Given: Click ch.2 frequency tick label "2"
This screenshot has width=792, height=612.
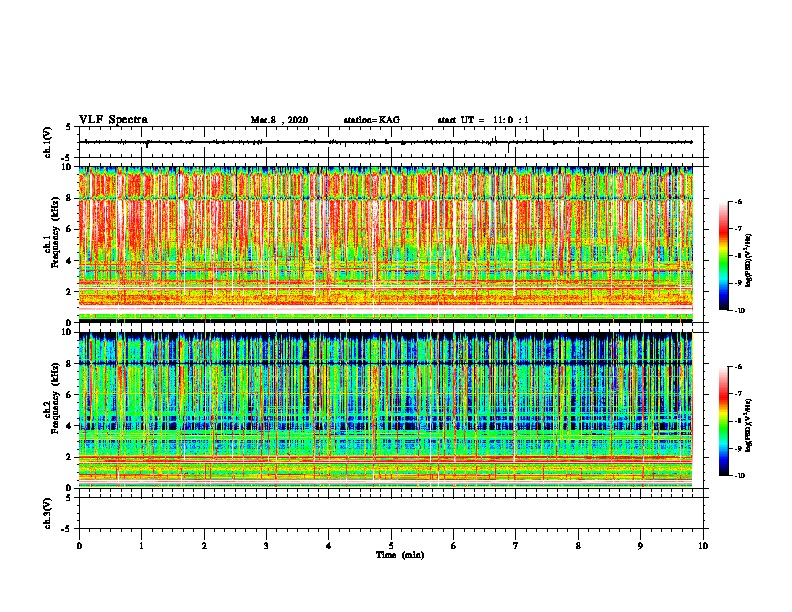Looking at the screenshot, I should tap(70, 457).
